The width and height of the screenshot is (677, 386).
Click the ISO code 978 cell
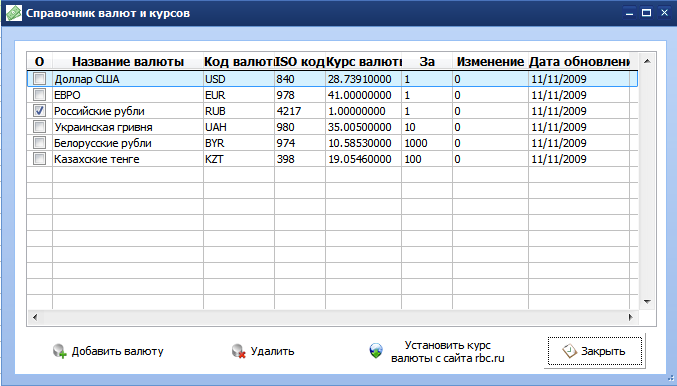tap(300, 95)
